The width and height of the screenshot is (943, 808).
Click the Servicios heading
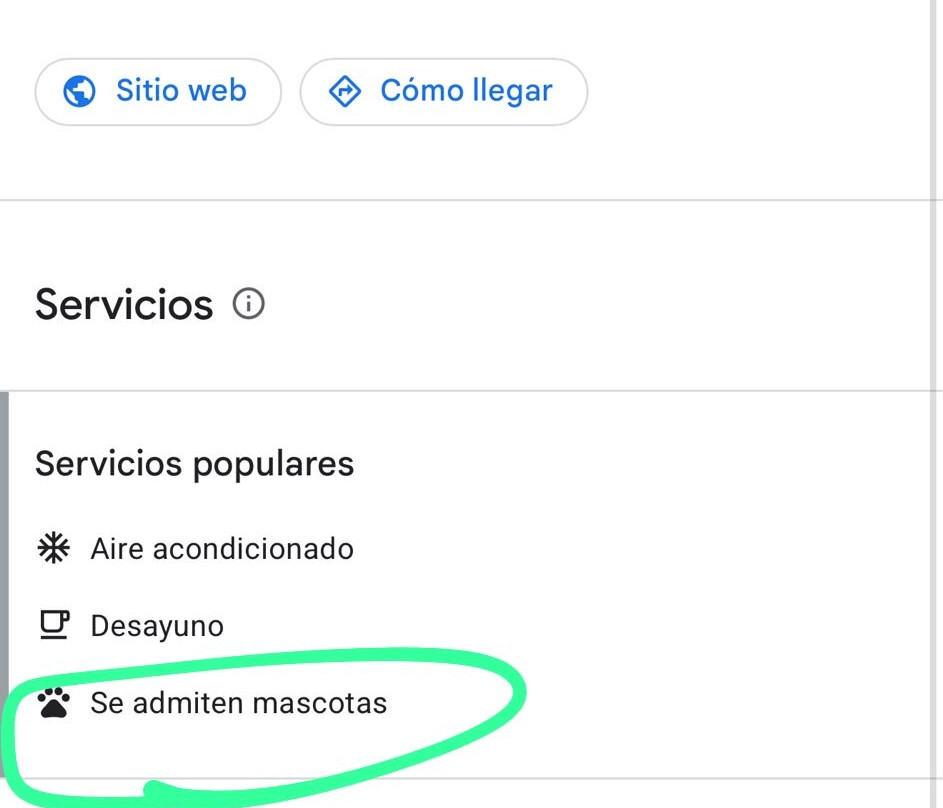tap(124, 304)
